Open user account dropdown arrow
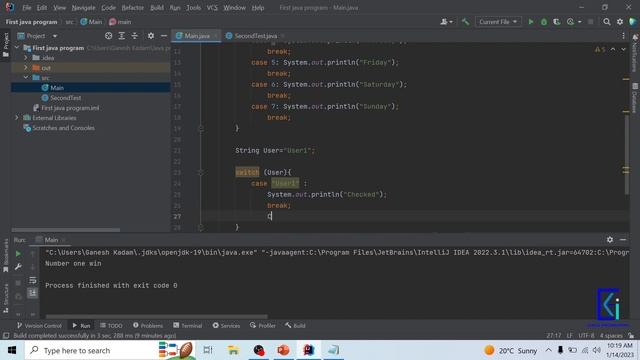This screenshot has height=360, width=640. [451, 22]
